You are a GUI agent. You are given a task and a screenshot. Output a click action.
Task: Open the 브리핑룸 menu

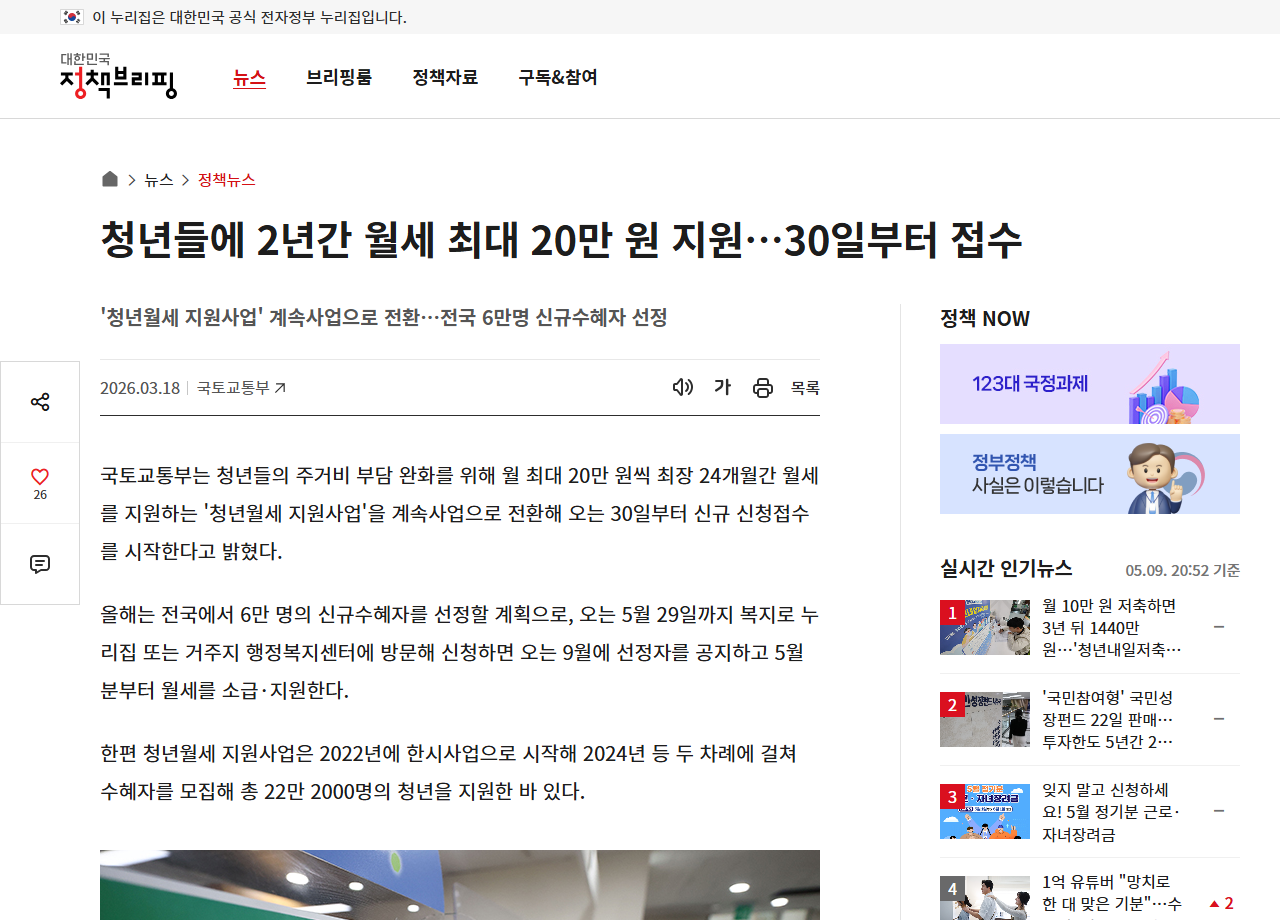click(339, 77)
